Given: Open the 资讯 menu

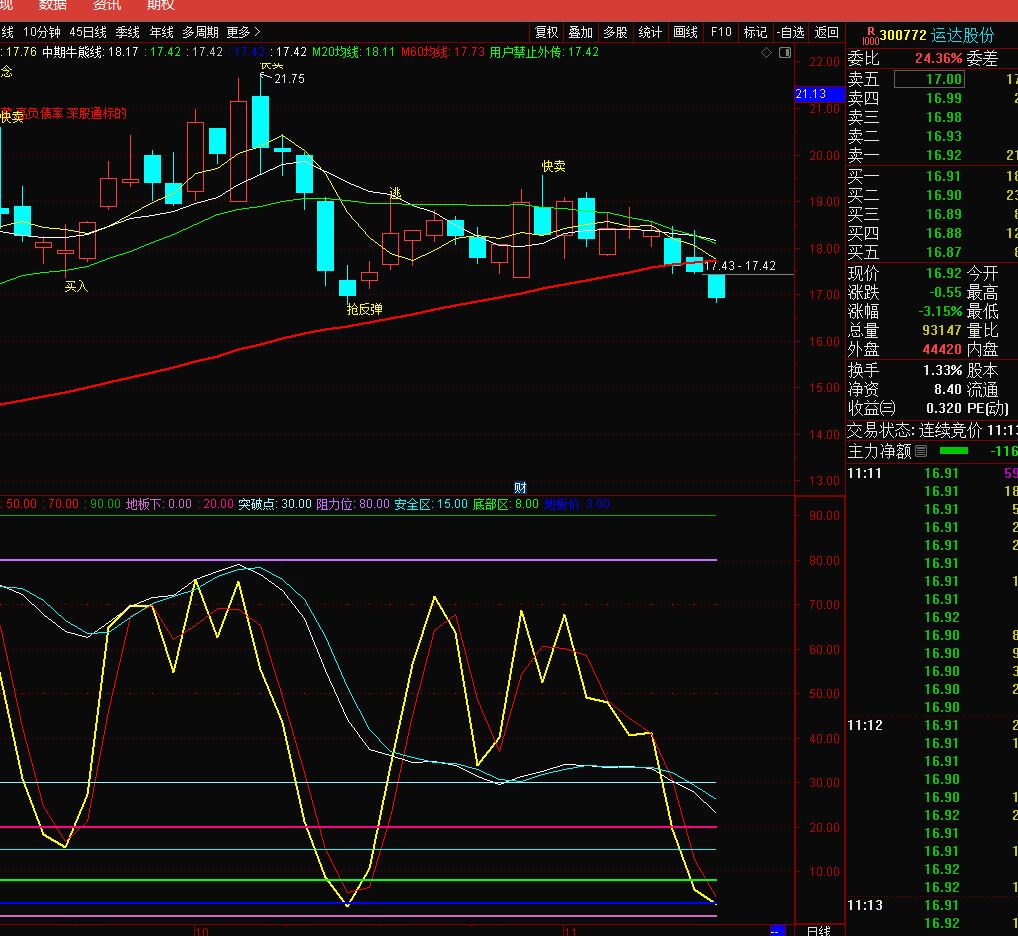Looking at the screenshot, I should 106,5.
